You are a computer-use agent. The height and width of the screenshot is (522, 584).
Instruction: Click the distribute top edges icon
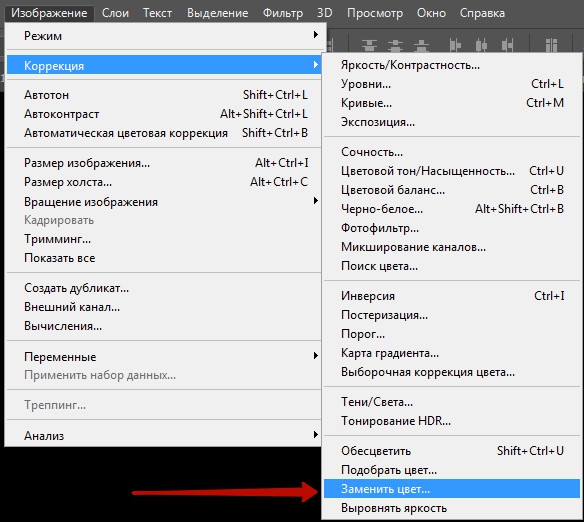point(369,45)
